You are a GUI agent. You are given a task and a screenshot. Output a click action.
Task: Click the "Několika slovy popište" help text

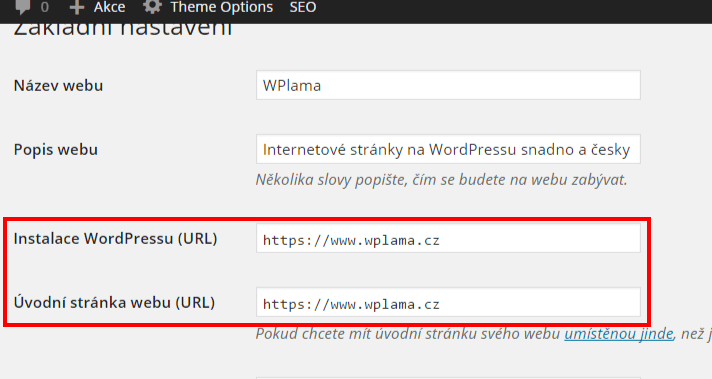point(441,180)
